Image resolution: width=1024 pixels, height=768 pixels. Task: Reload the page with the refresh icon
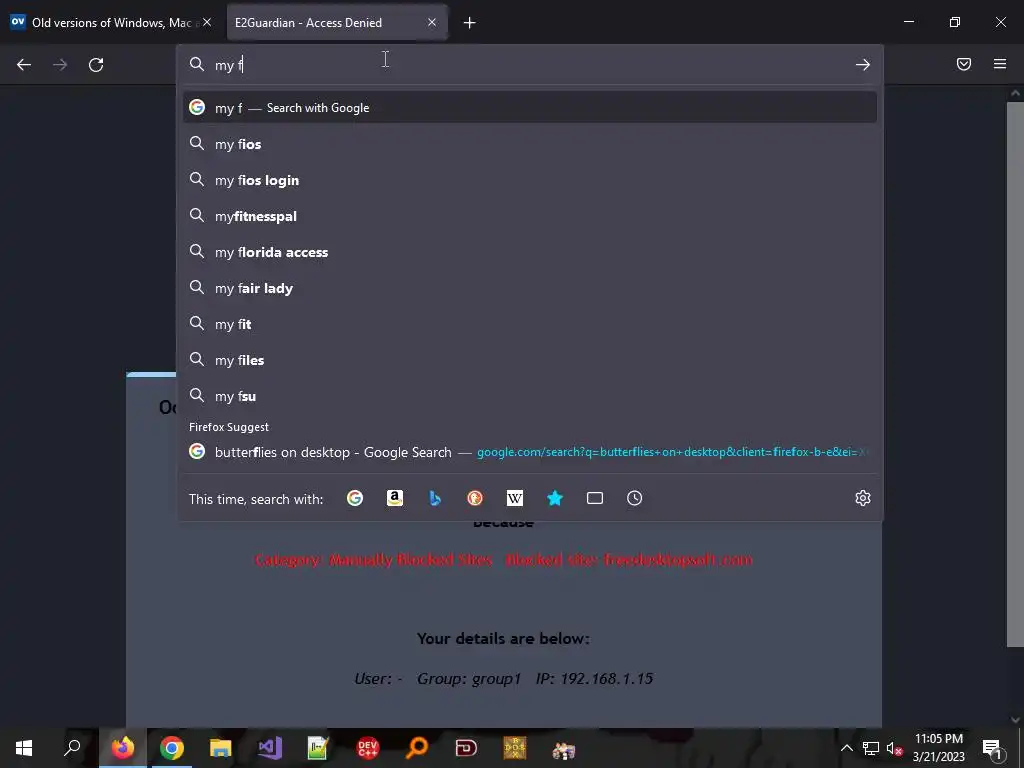[x=96, y=65]
